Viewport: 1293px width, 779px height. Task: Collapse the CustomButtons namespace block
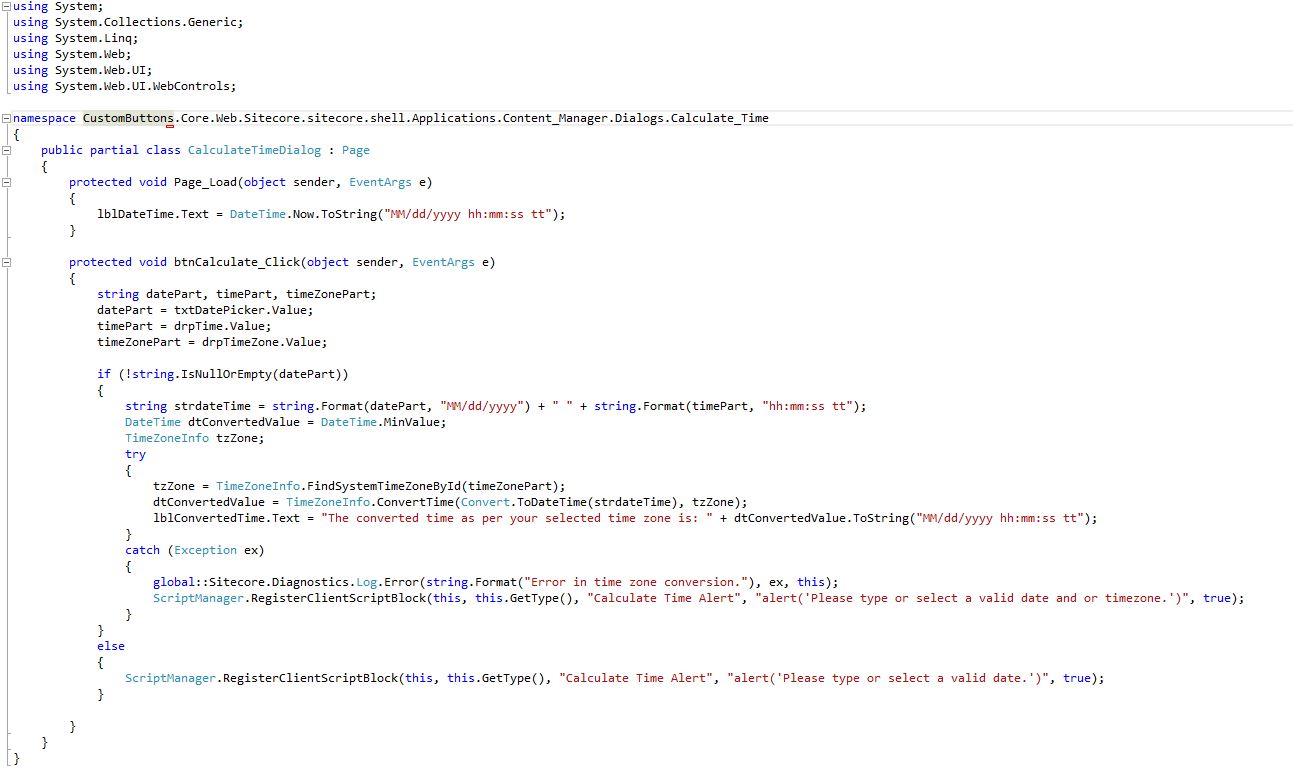point(7,118)
